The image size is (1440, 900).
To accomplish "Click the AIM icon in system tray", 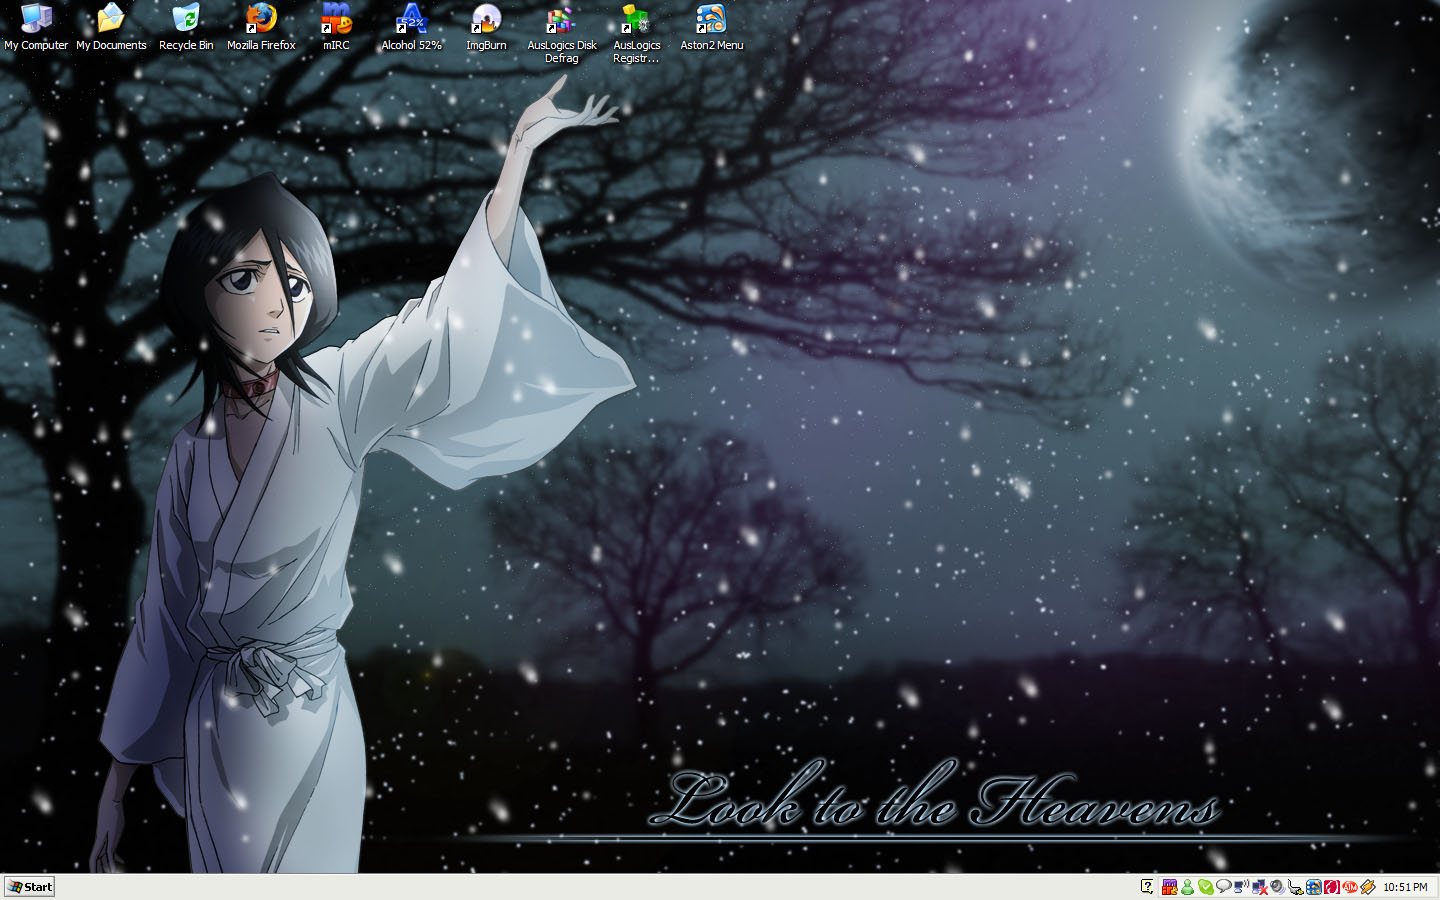I will coord(1350,887).
